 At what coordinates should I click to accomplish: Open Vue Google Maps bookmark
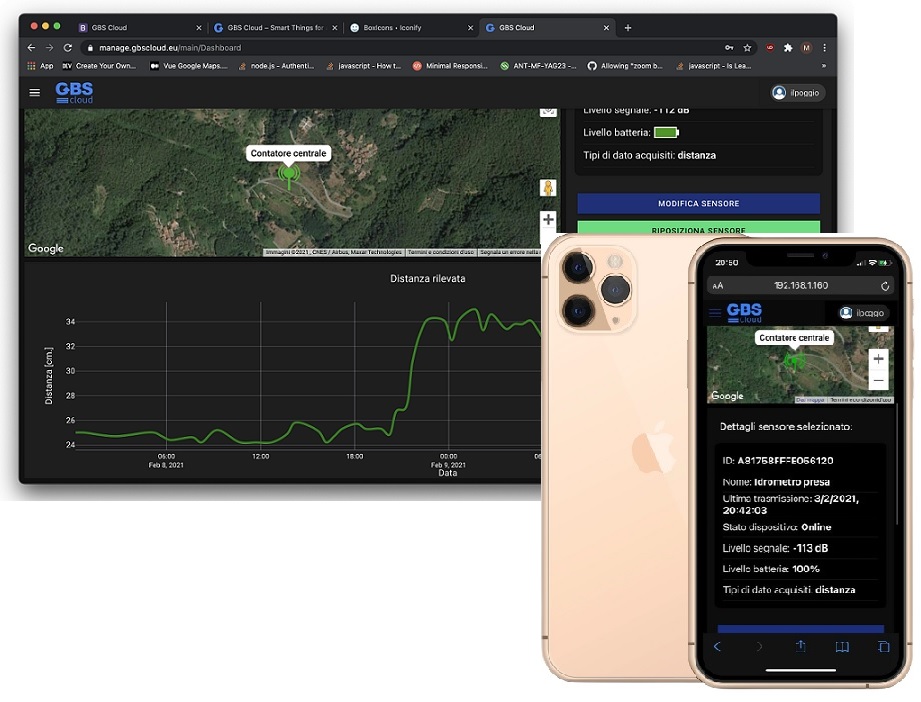pos(189,66)
